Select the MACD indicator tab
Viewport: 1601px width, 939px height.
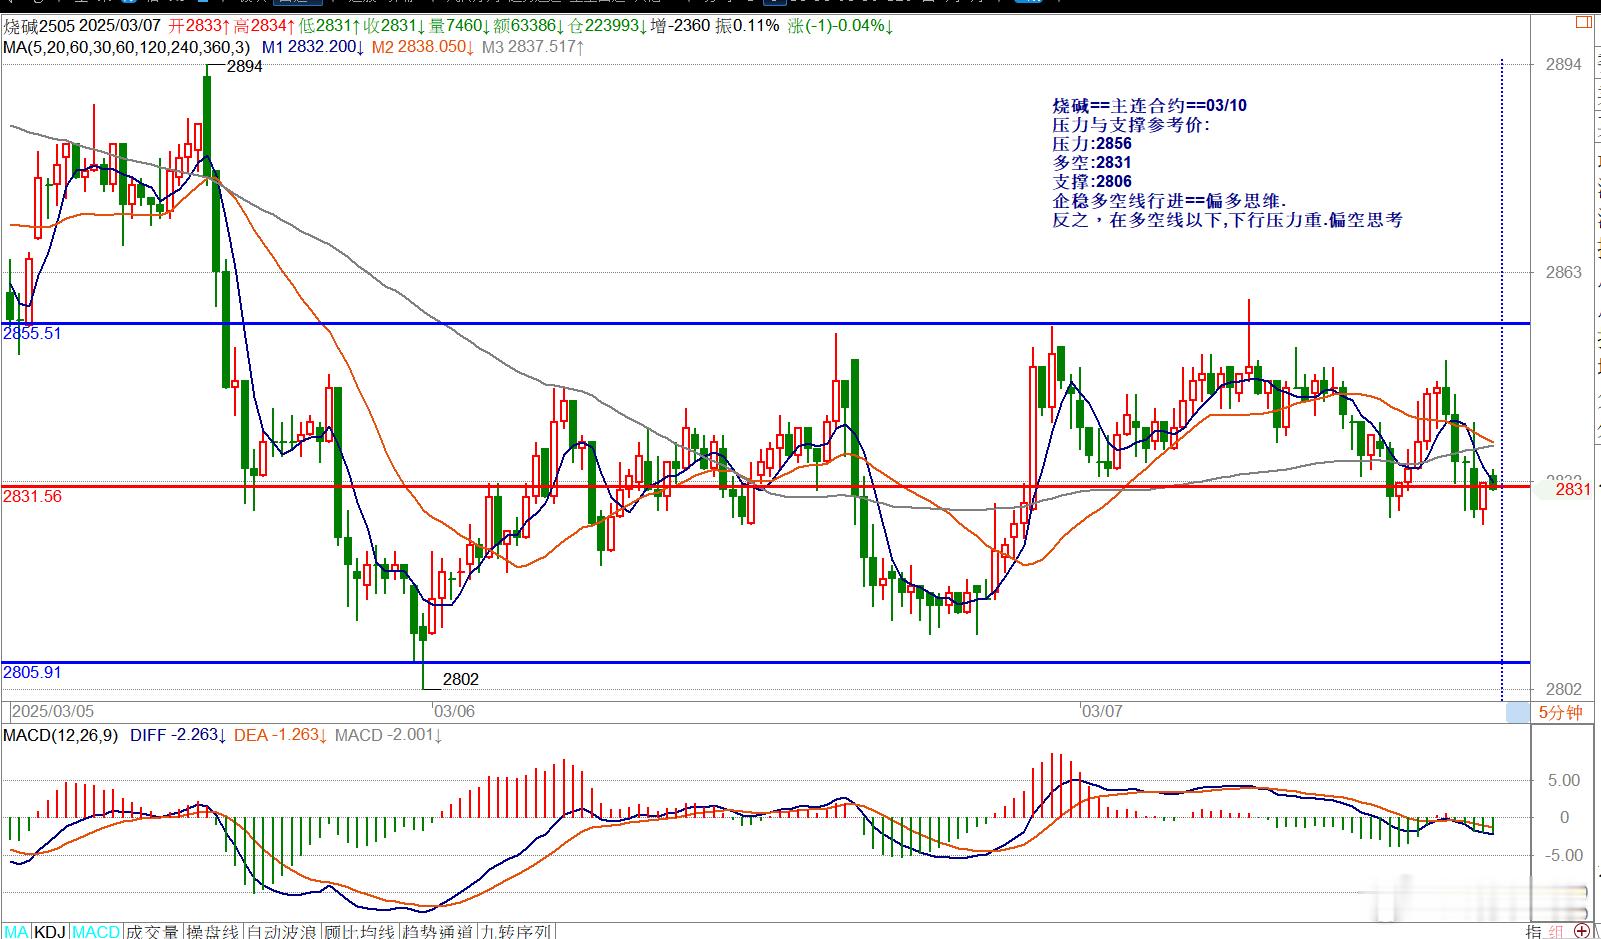(96, 931)
